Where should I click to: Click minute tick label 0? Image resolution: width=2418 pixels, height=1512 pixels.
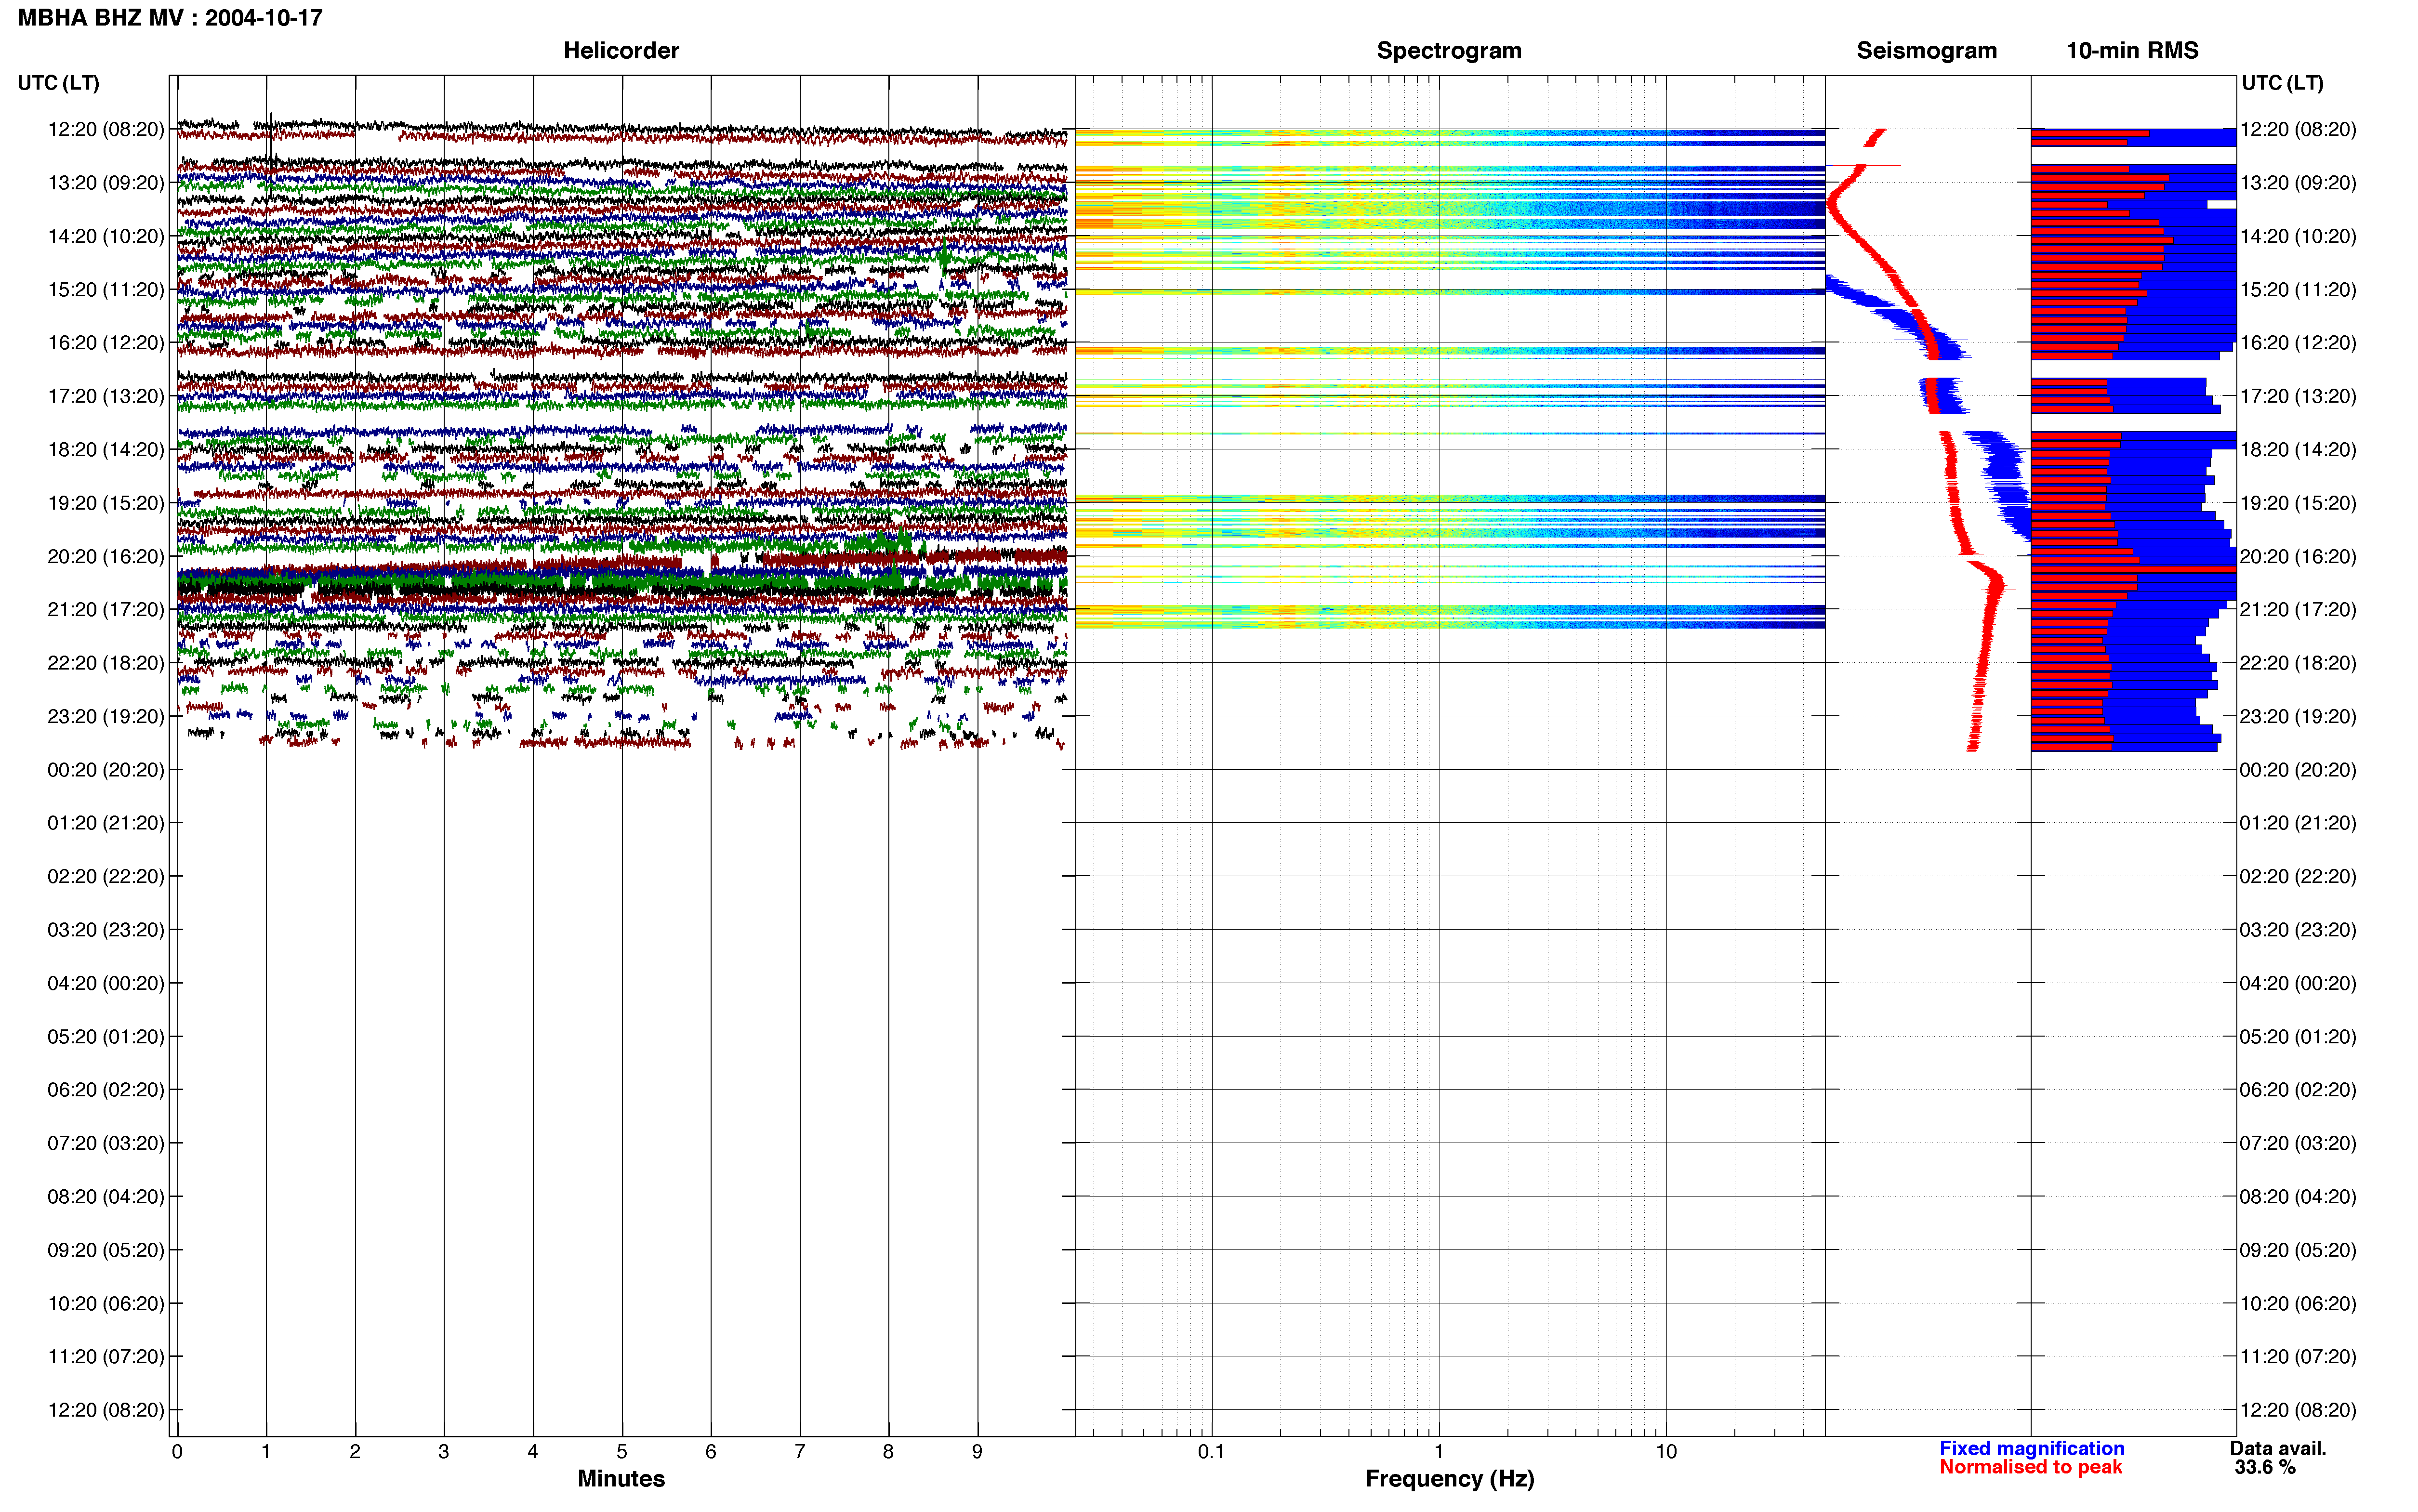pyautogui.click(x=177, y=1452)
